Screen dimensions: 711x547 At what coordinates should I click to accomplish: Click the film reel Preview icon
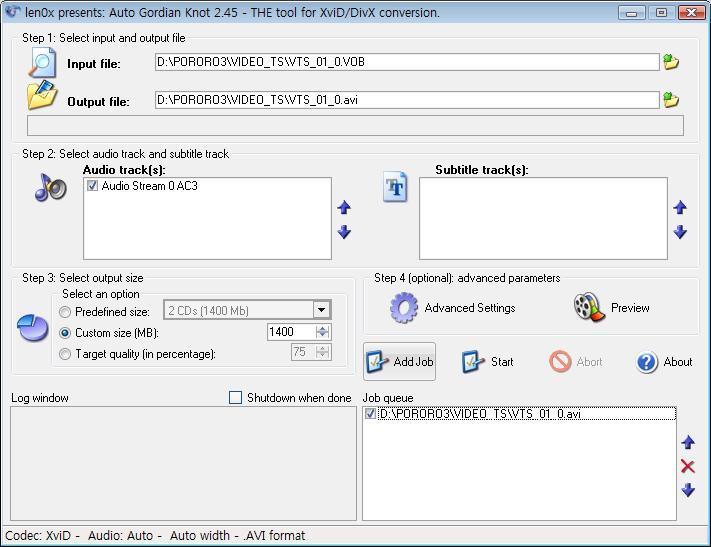(x=589, y=307)
